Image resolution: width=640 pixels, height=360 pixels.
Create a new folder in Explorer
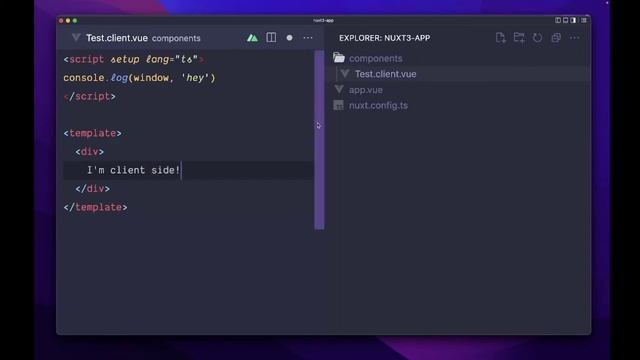[x=519, y=38]
